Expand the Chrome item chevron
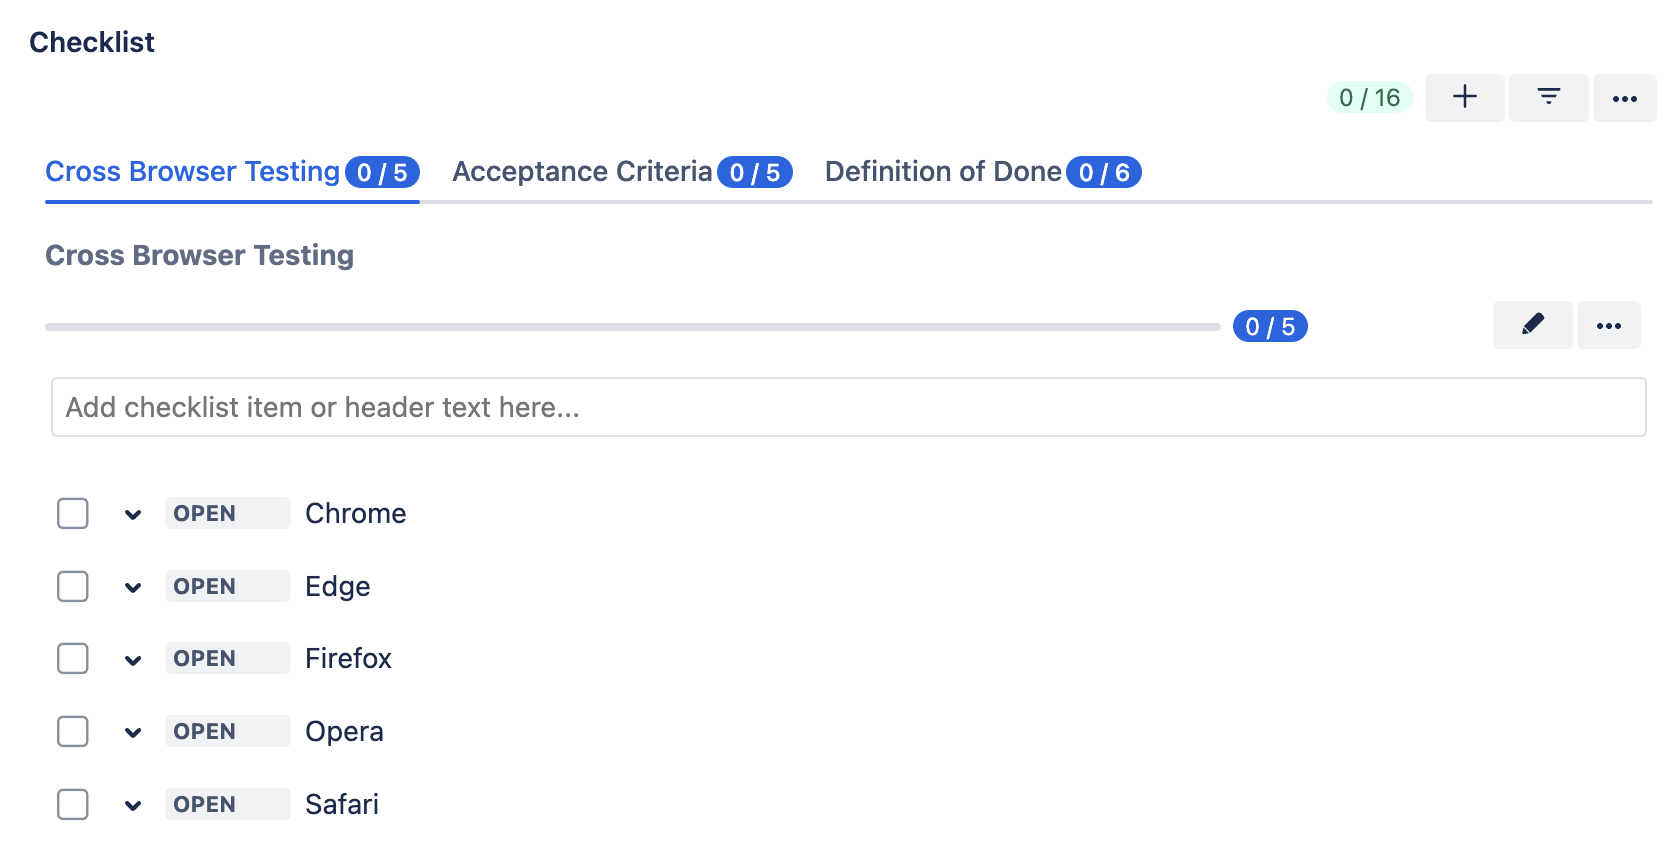The image size is (1674, 846). [x=133, y=514]
